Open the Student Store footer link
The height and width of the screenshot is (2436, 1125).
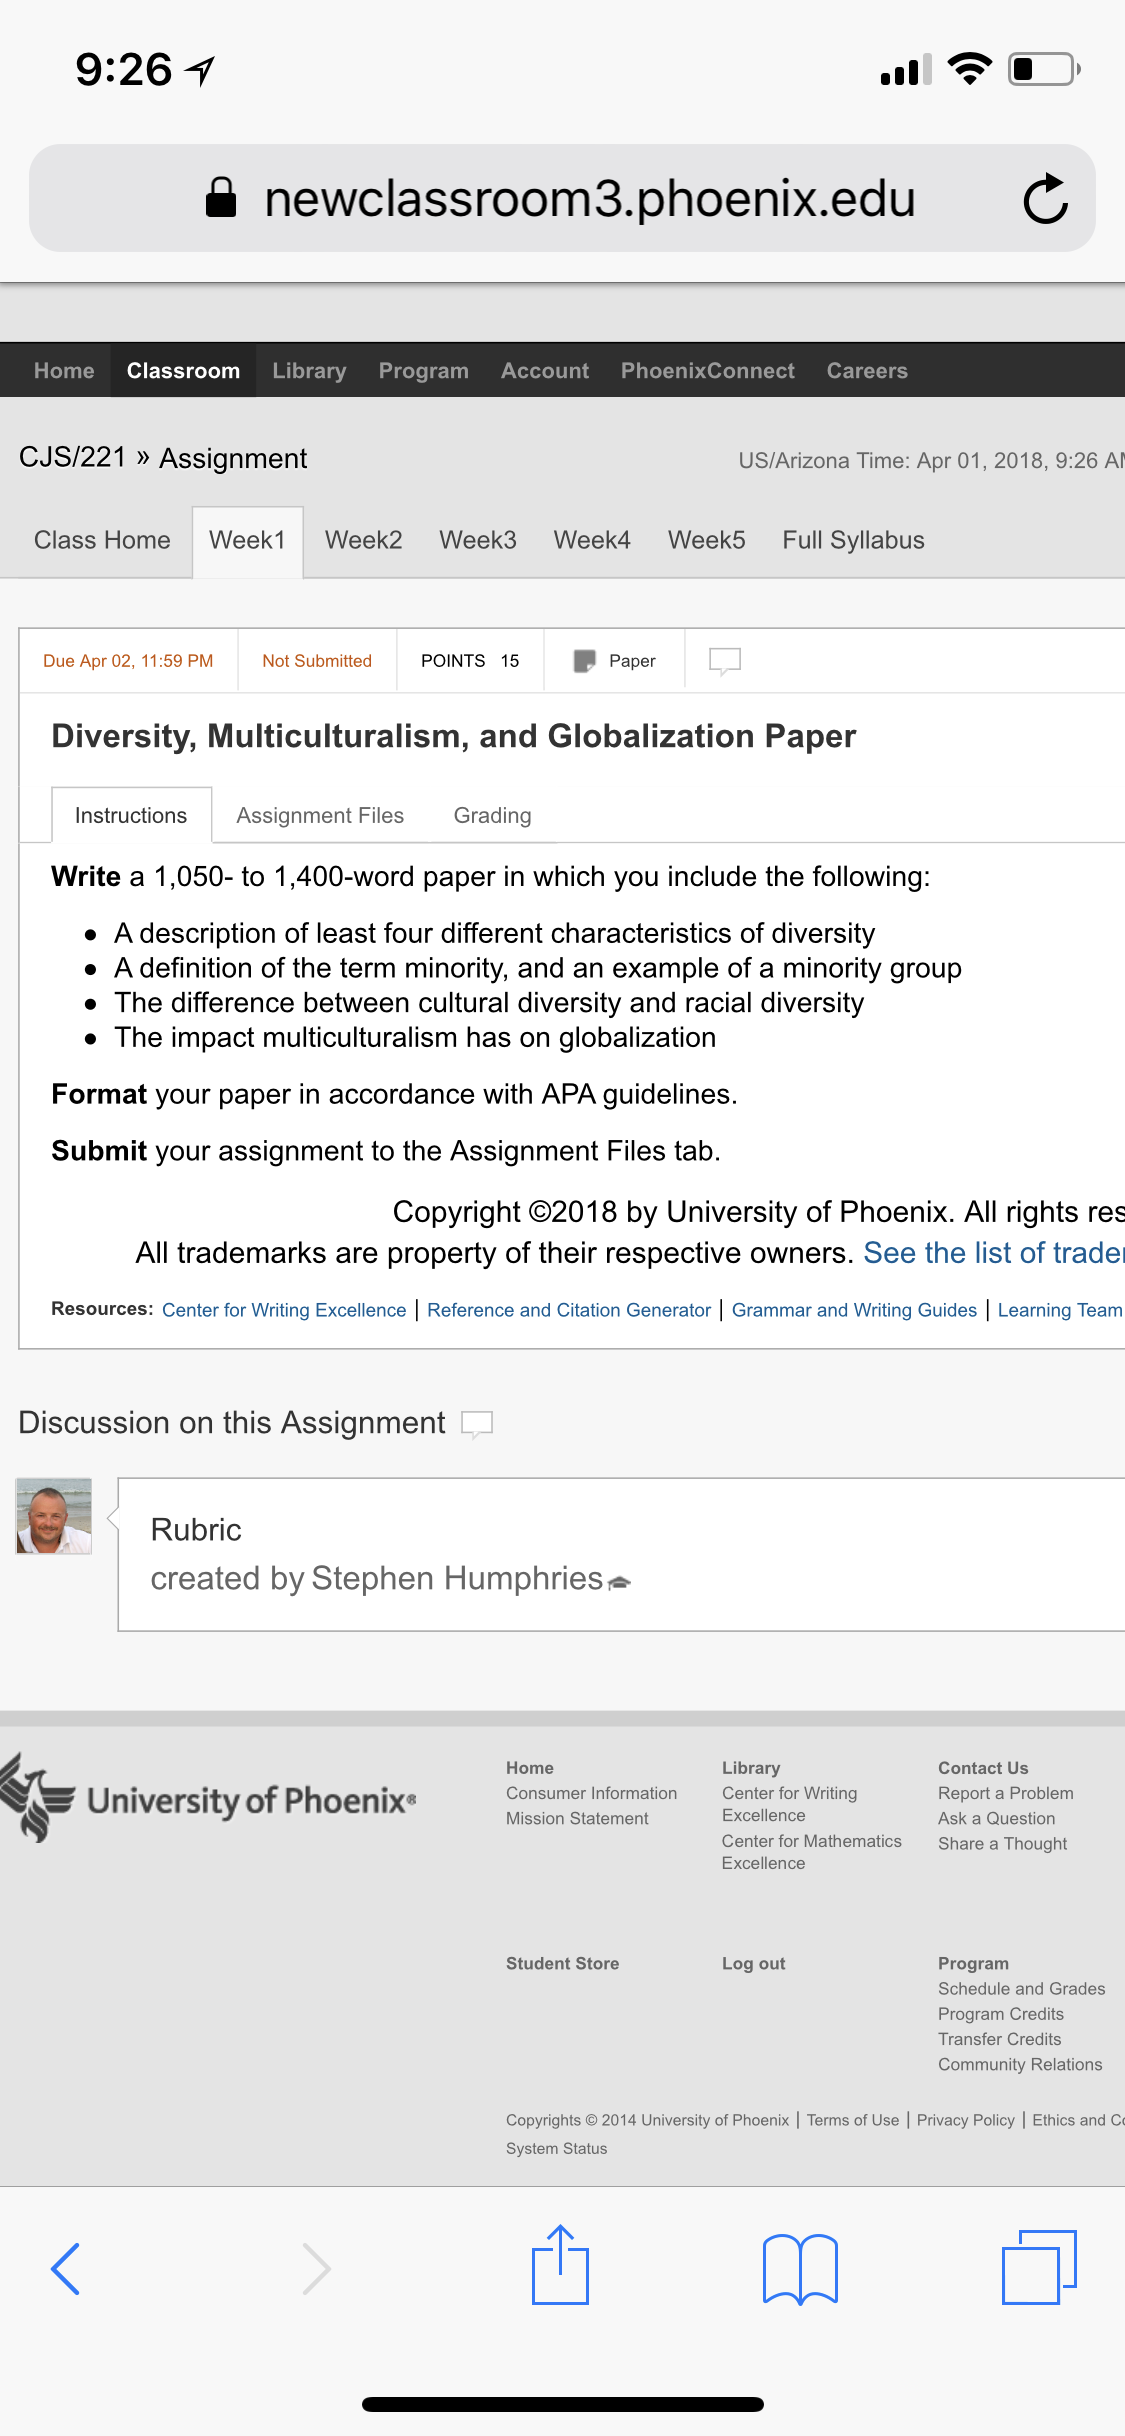click(x=562, y=1963)
